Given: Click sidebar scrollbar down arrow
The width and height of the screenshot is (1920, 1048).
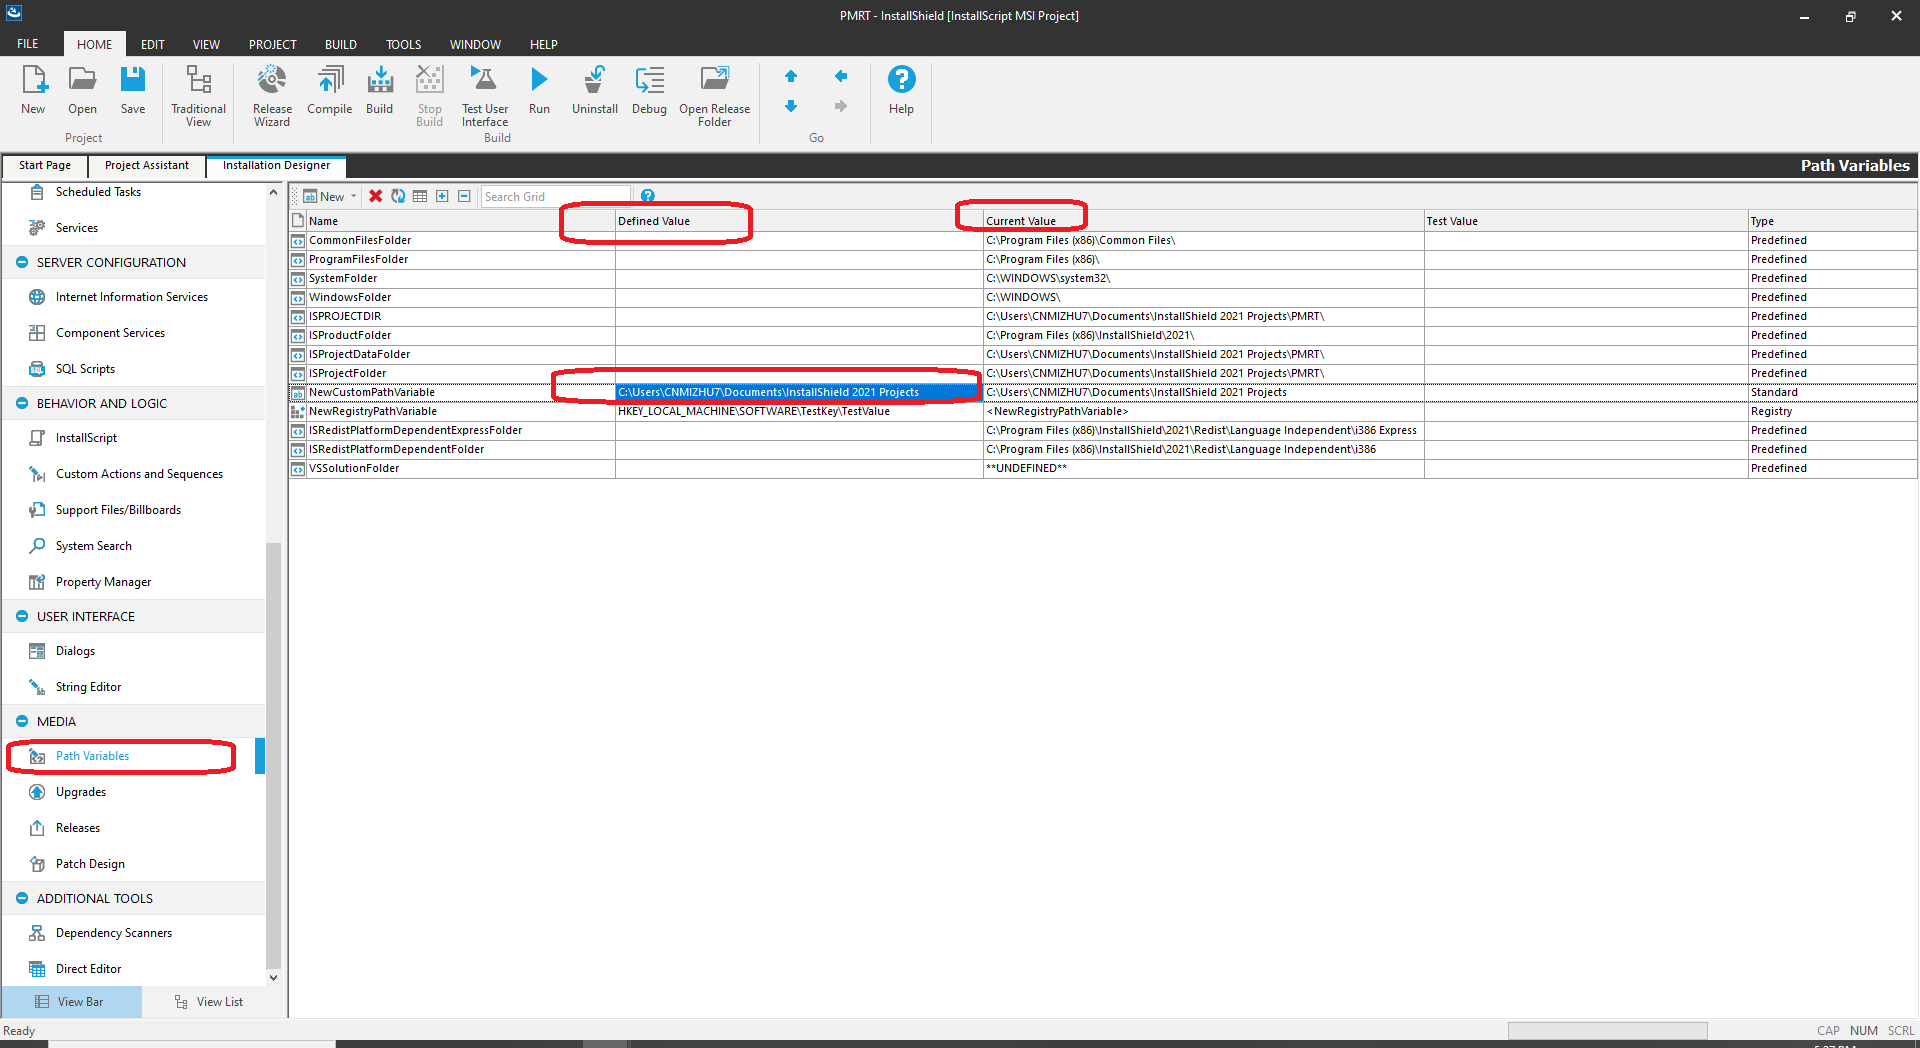Looking at the screenshot, I should (x=273, y=978).
